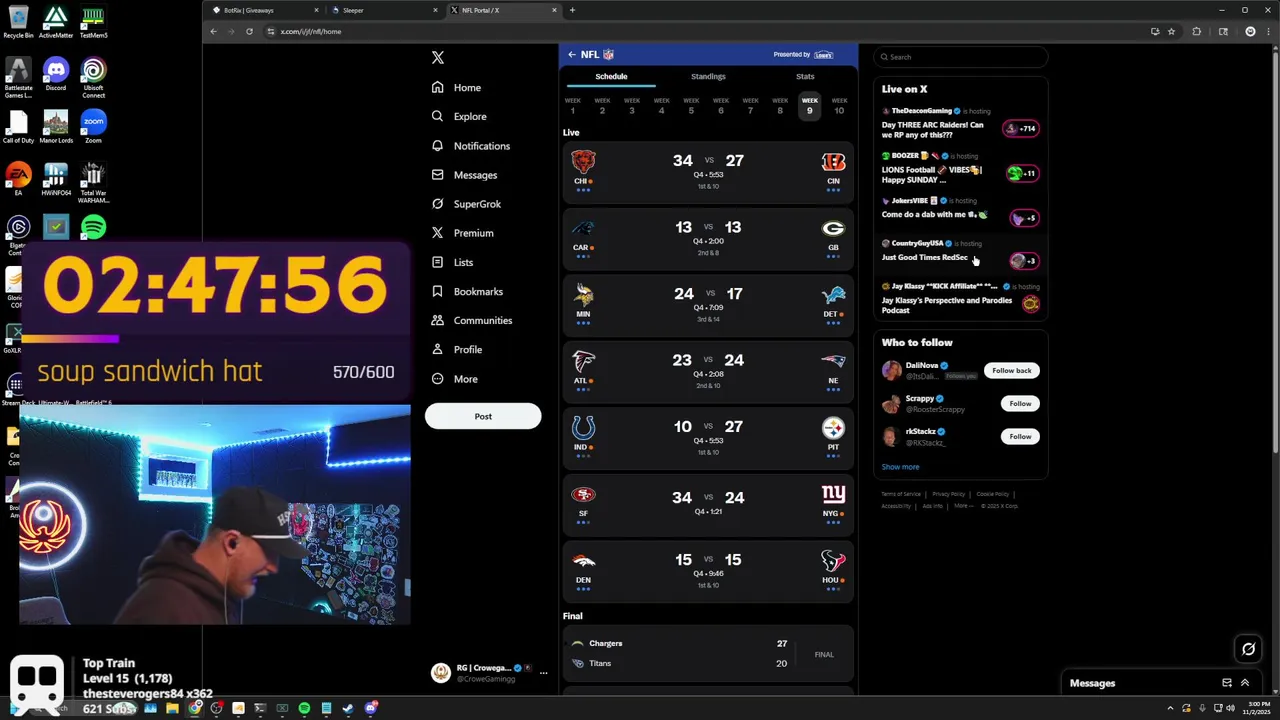Click the Steam icon in the taskbar
Image resolution: width=1280 pixels, height=720 pixels.
tap(348, 709)
